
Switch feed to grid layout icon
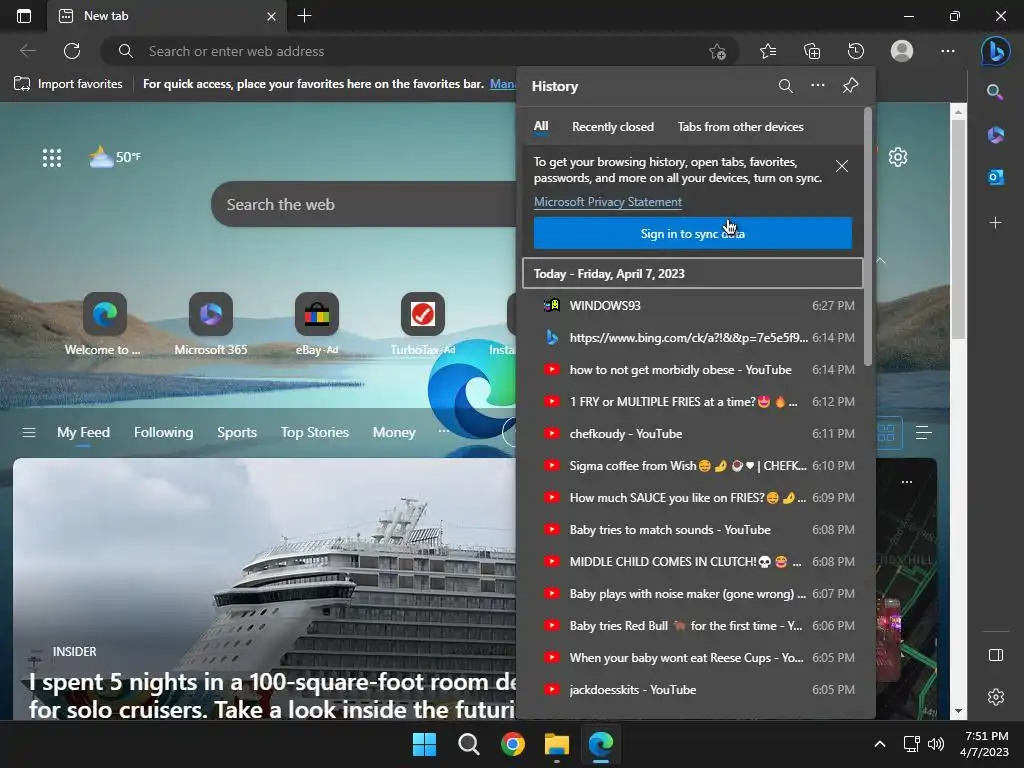pyautogui.click(x=886, y=432)
